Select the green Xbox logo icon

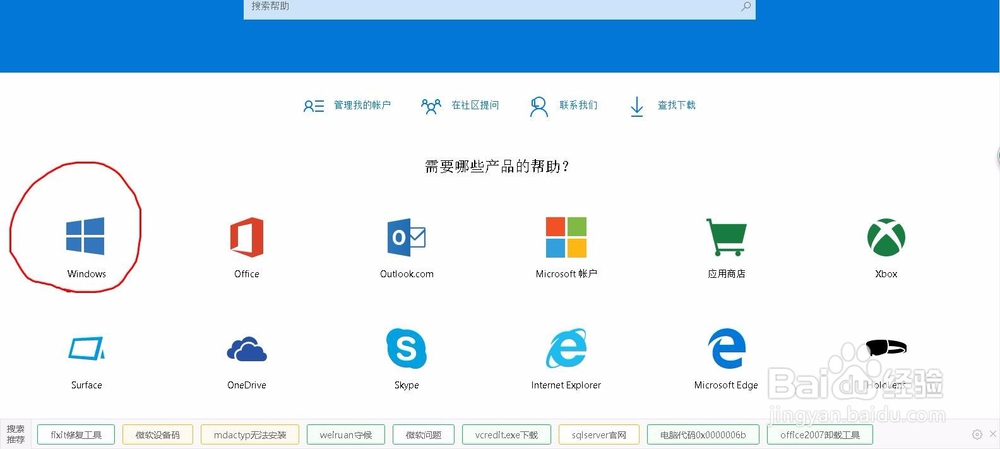coord(886,237)
